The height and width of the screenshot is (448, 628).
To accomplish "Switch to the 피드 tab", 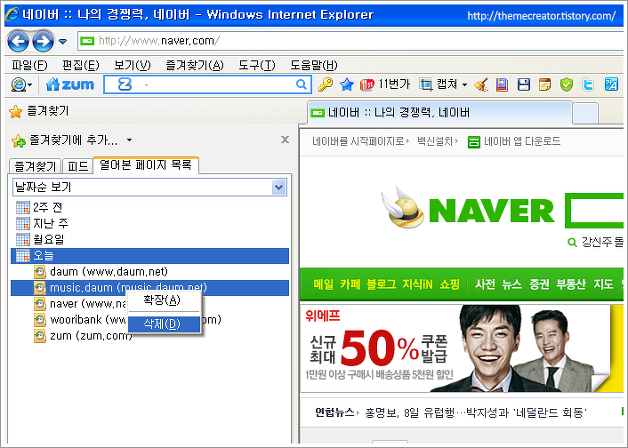I will pyautogui.click(x=78, y=166).
